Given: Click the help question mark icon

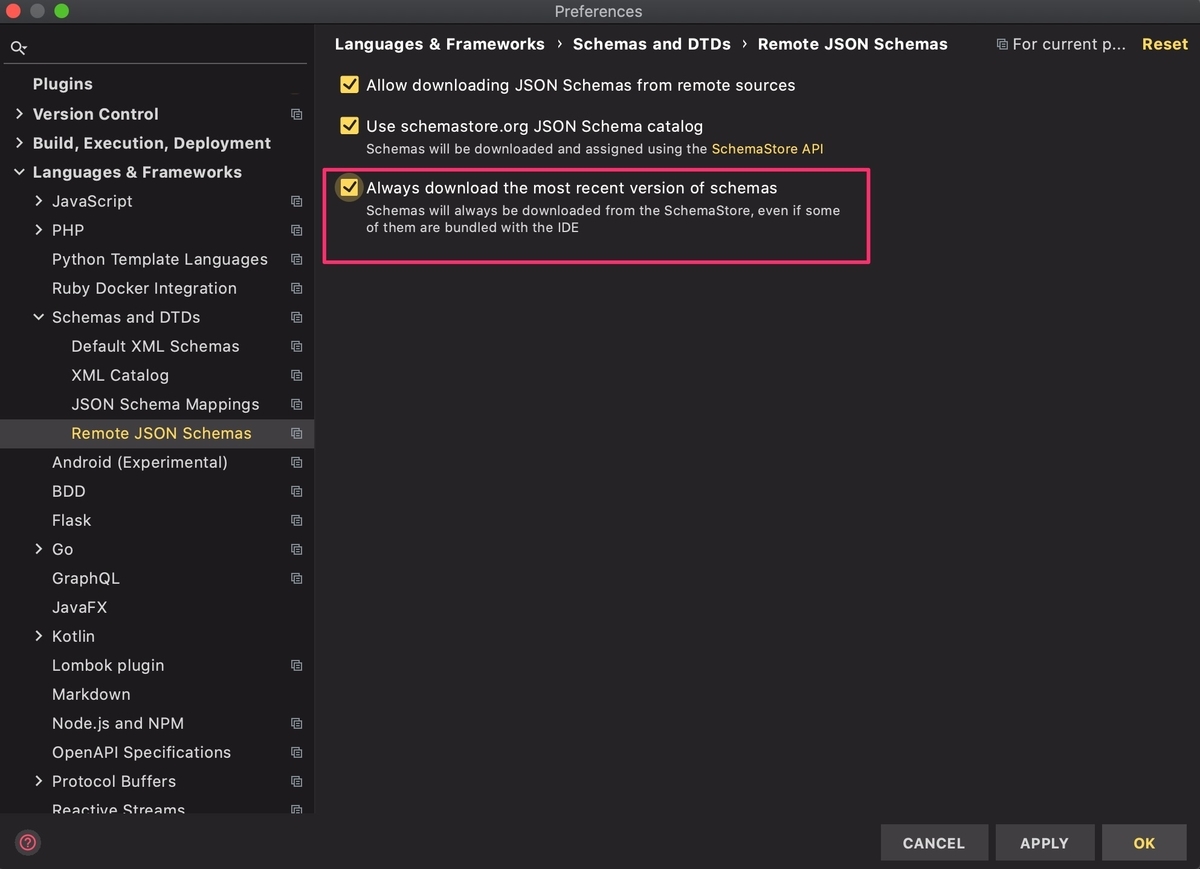Looking at the screenshot, I should tap(28, 842).
